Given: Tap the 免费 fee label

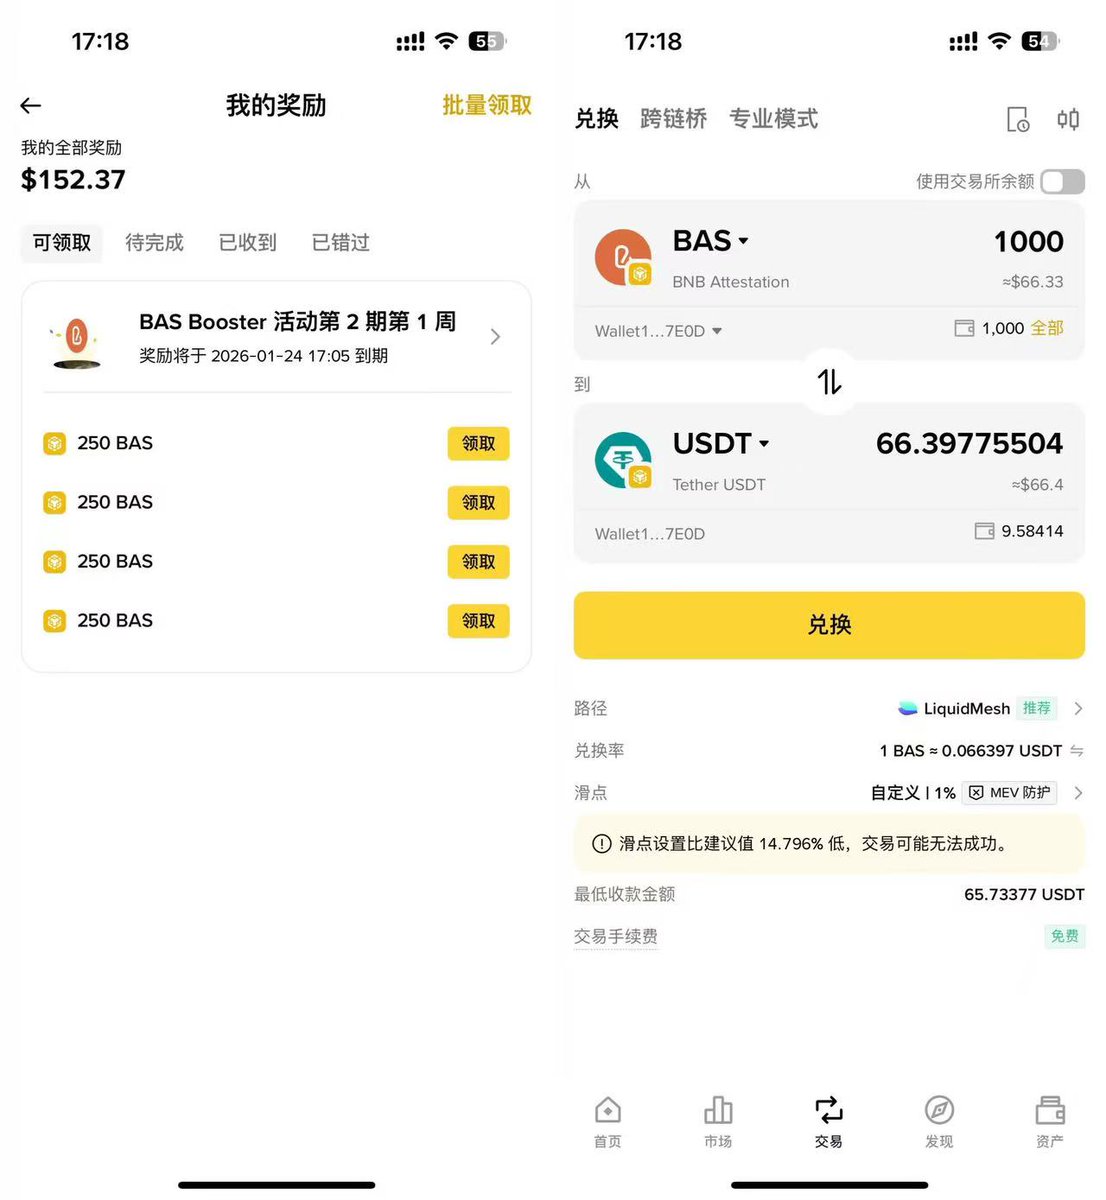Looking at the screenshot, I should [1064, 936].
